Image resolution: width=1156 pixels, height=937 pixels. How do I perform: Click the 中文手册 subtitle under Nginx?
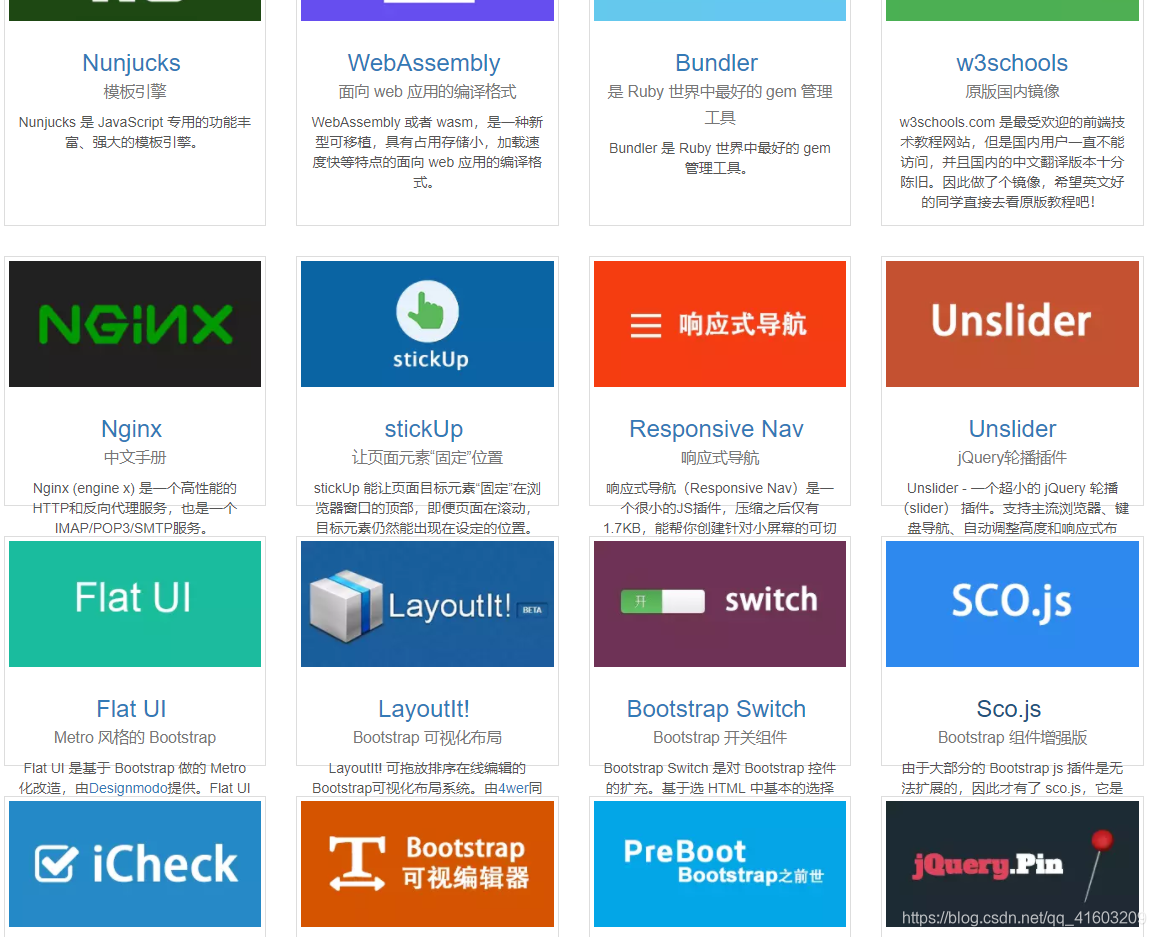135,457
